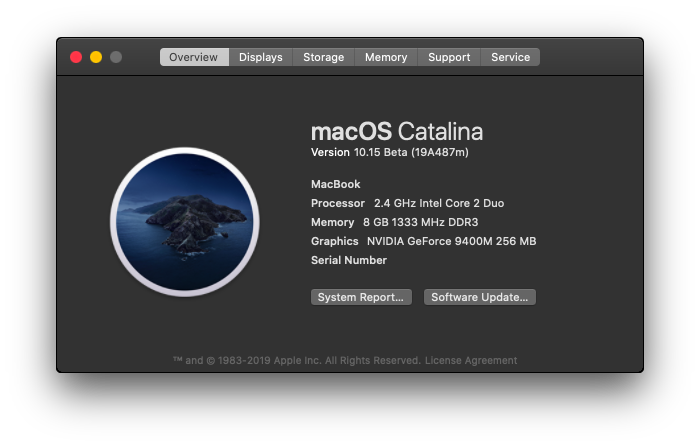Viewport: 698px width, 446px height.
Task: Select the Storage tab
Action: (324, 57)
